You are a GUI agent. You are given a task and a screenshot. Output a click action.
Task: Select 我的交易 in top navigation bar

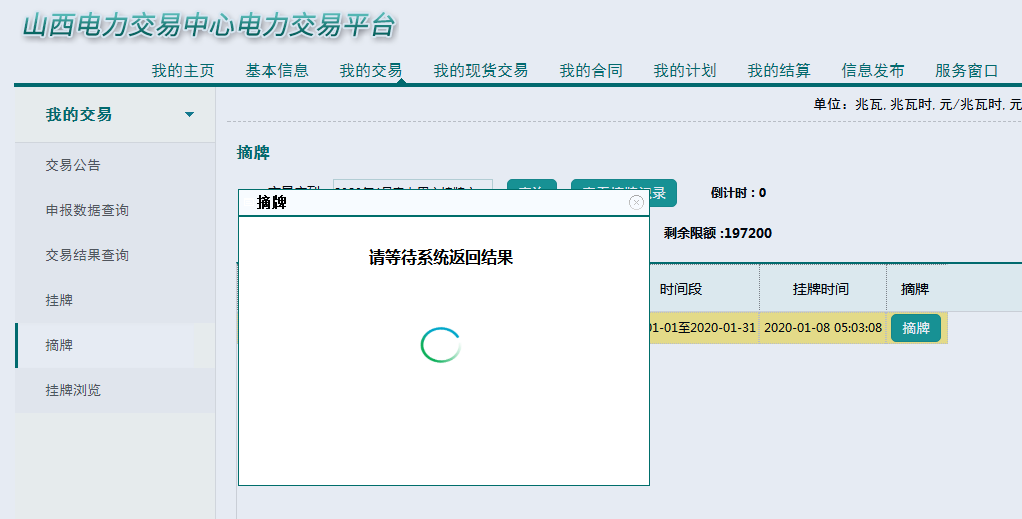pyautogui.click(x=371, y=71)
